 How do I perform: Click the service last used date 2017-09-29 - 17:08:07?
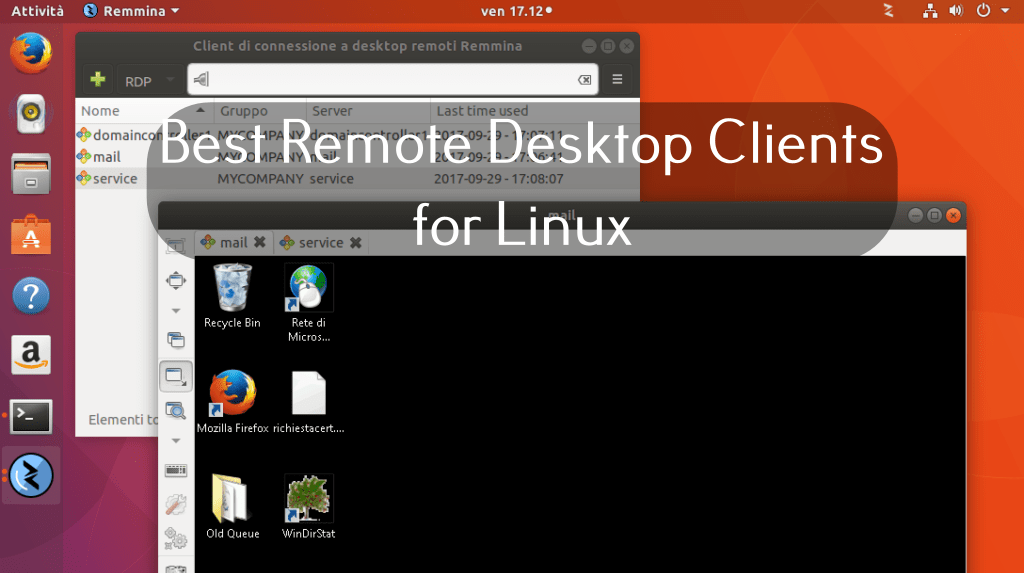498,178
